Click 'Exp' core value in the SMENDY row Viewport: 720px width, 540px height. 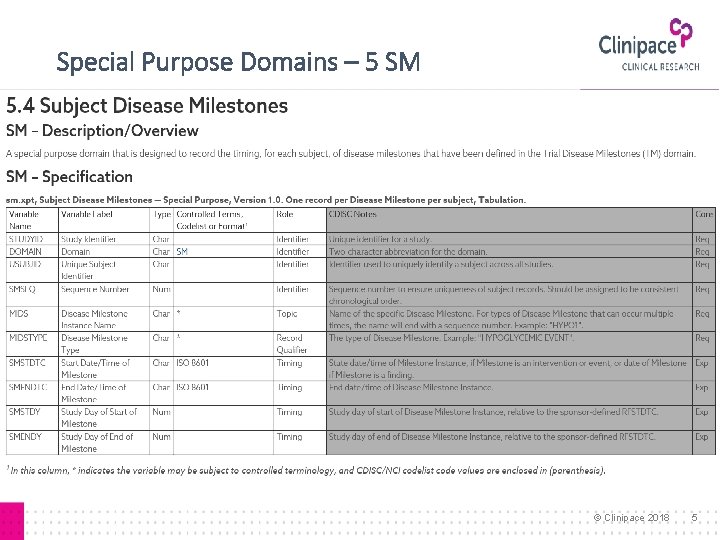[701, 436]
